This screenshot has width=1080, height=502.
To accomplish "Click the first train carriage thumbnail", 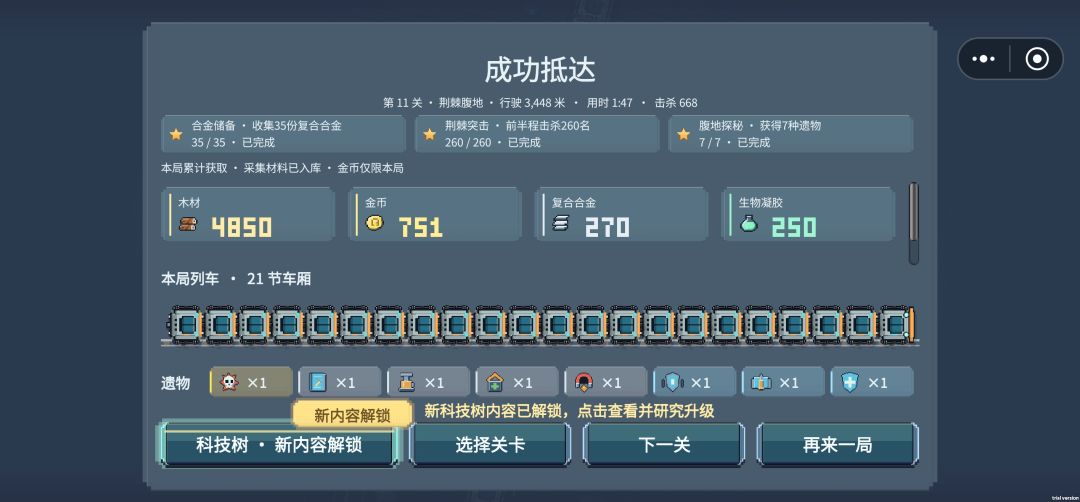I will [185, 324].
